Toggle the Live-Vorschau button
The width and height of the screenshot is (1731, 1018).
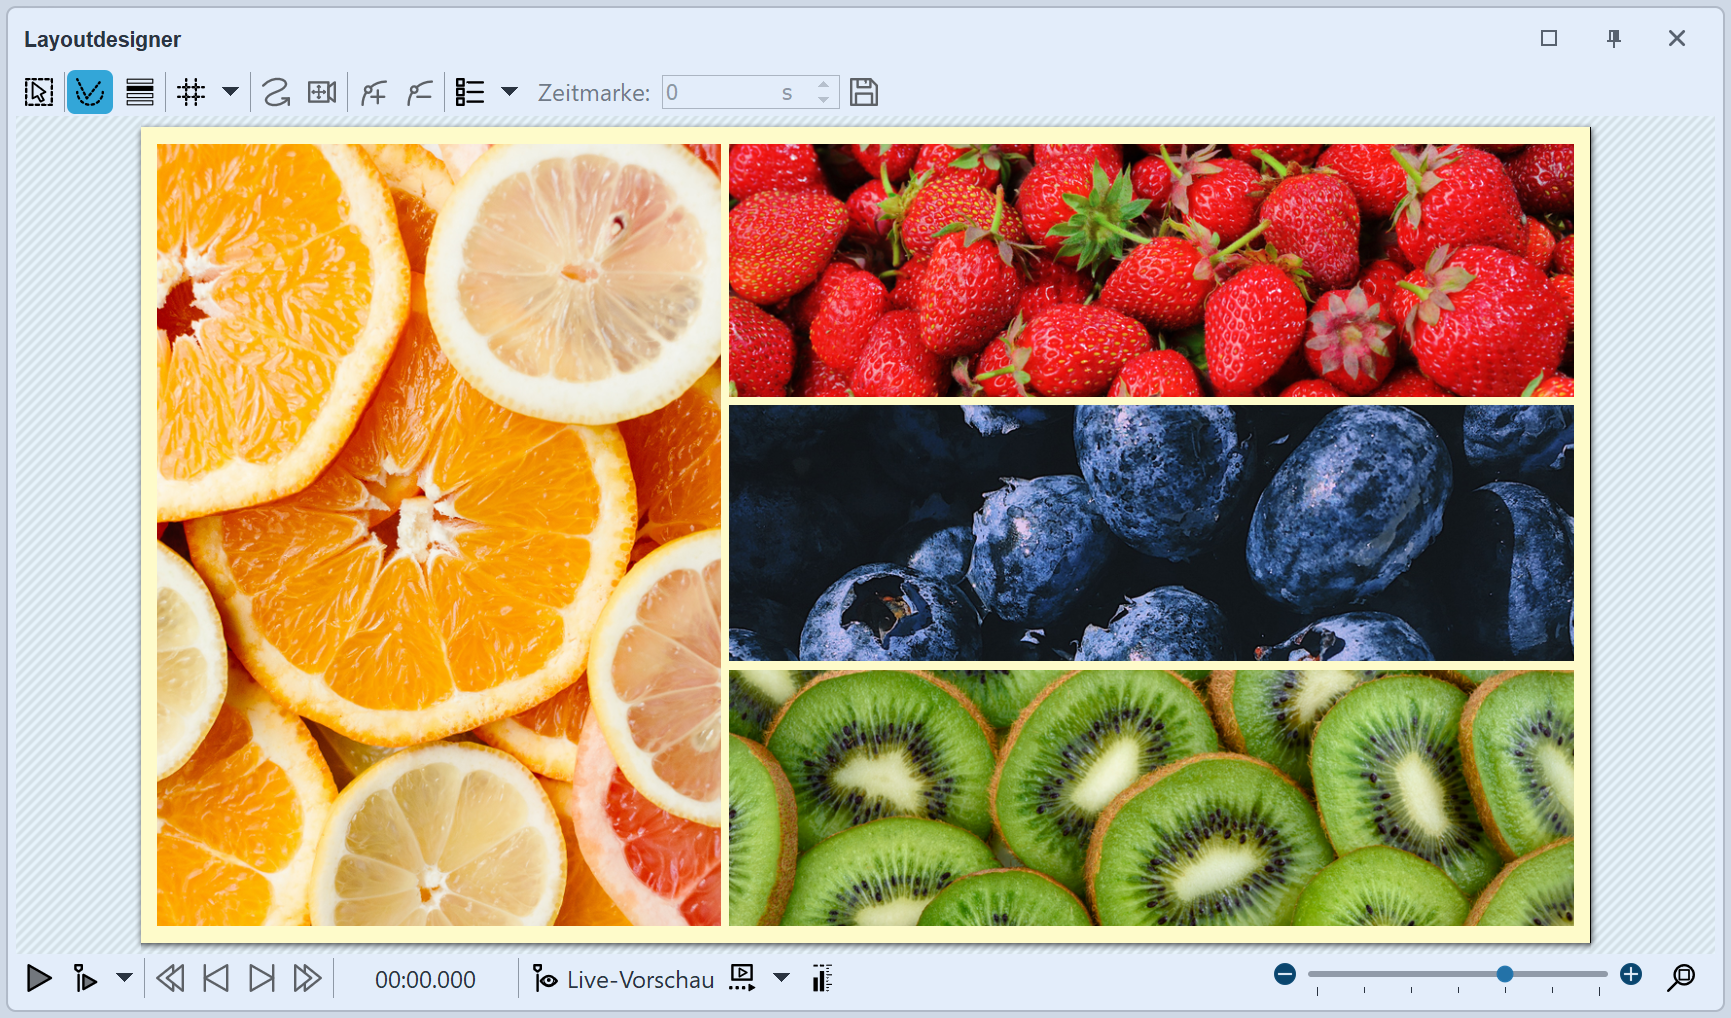(624, 979)
